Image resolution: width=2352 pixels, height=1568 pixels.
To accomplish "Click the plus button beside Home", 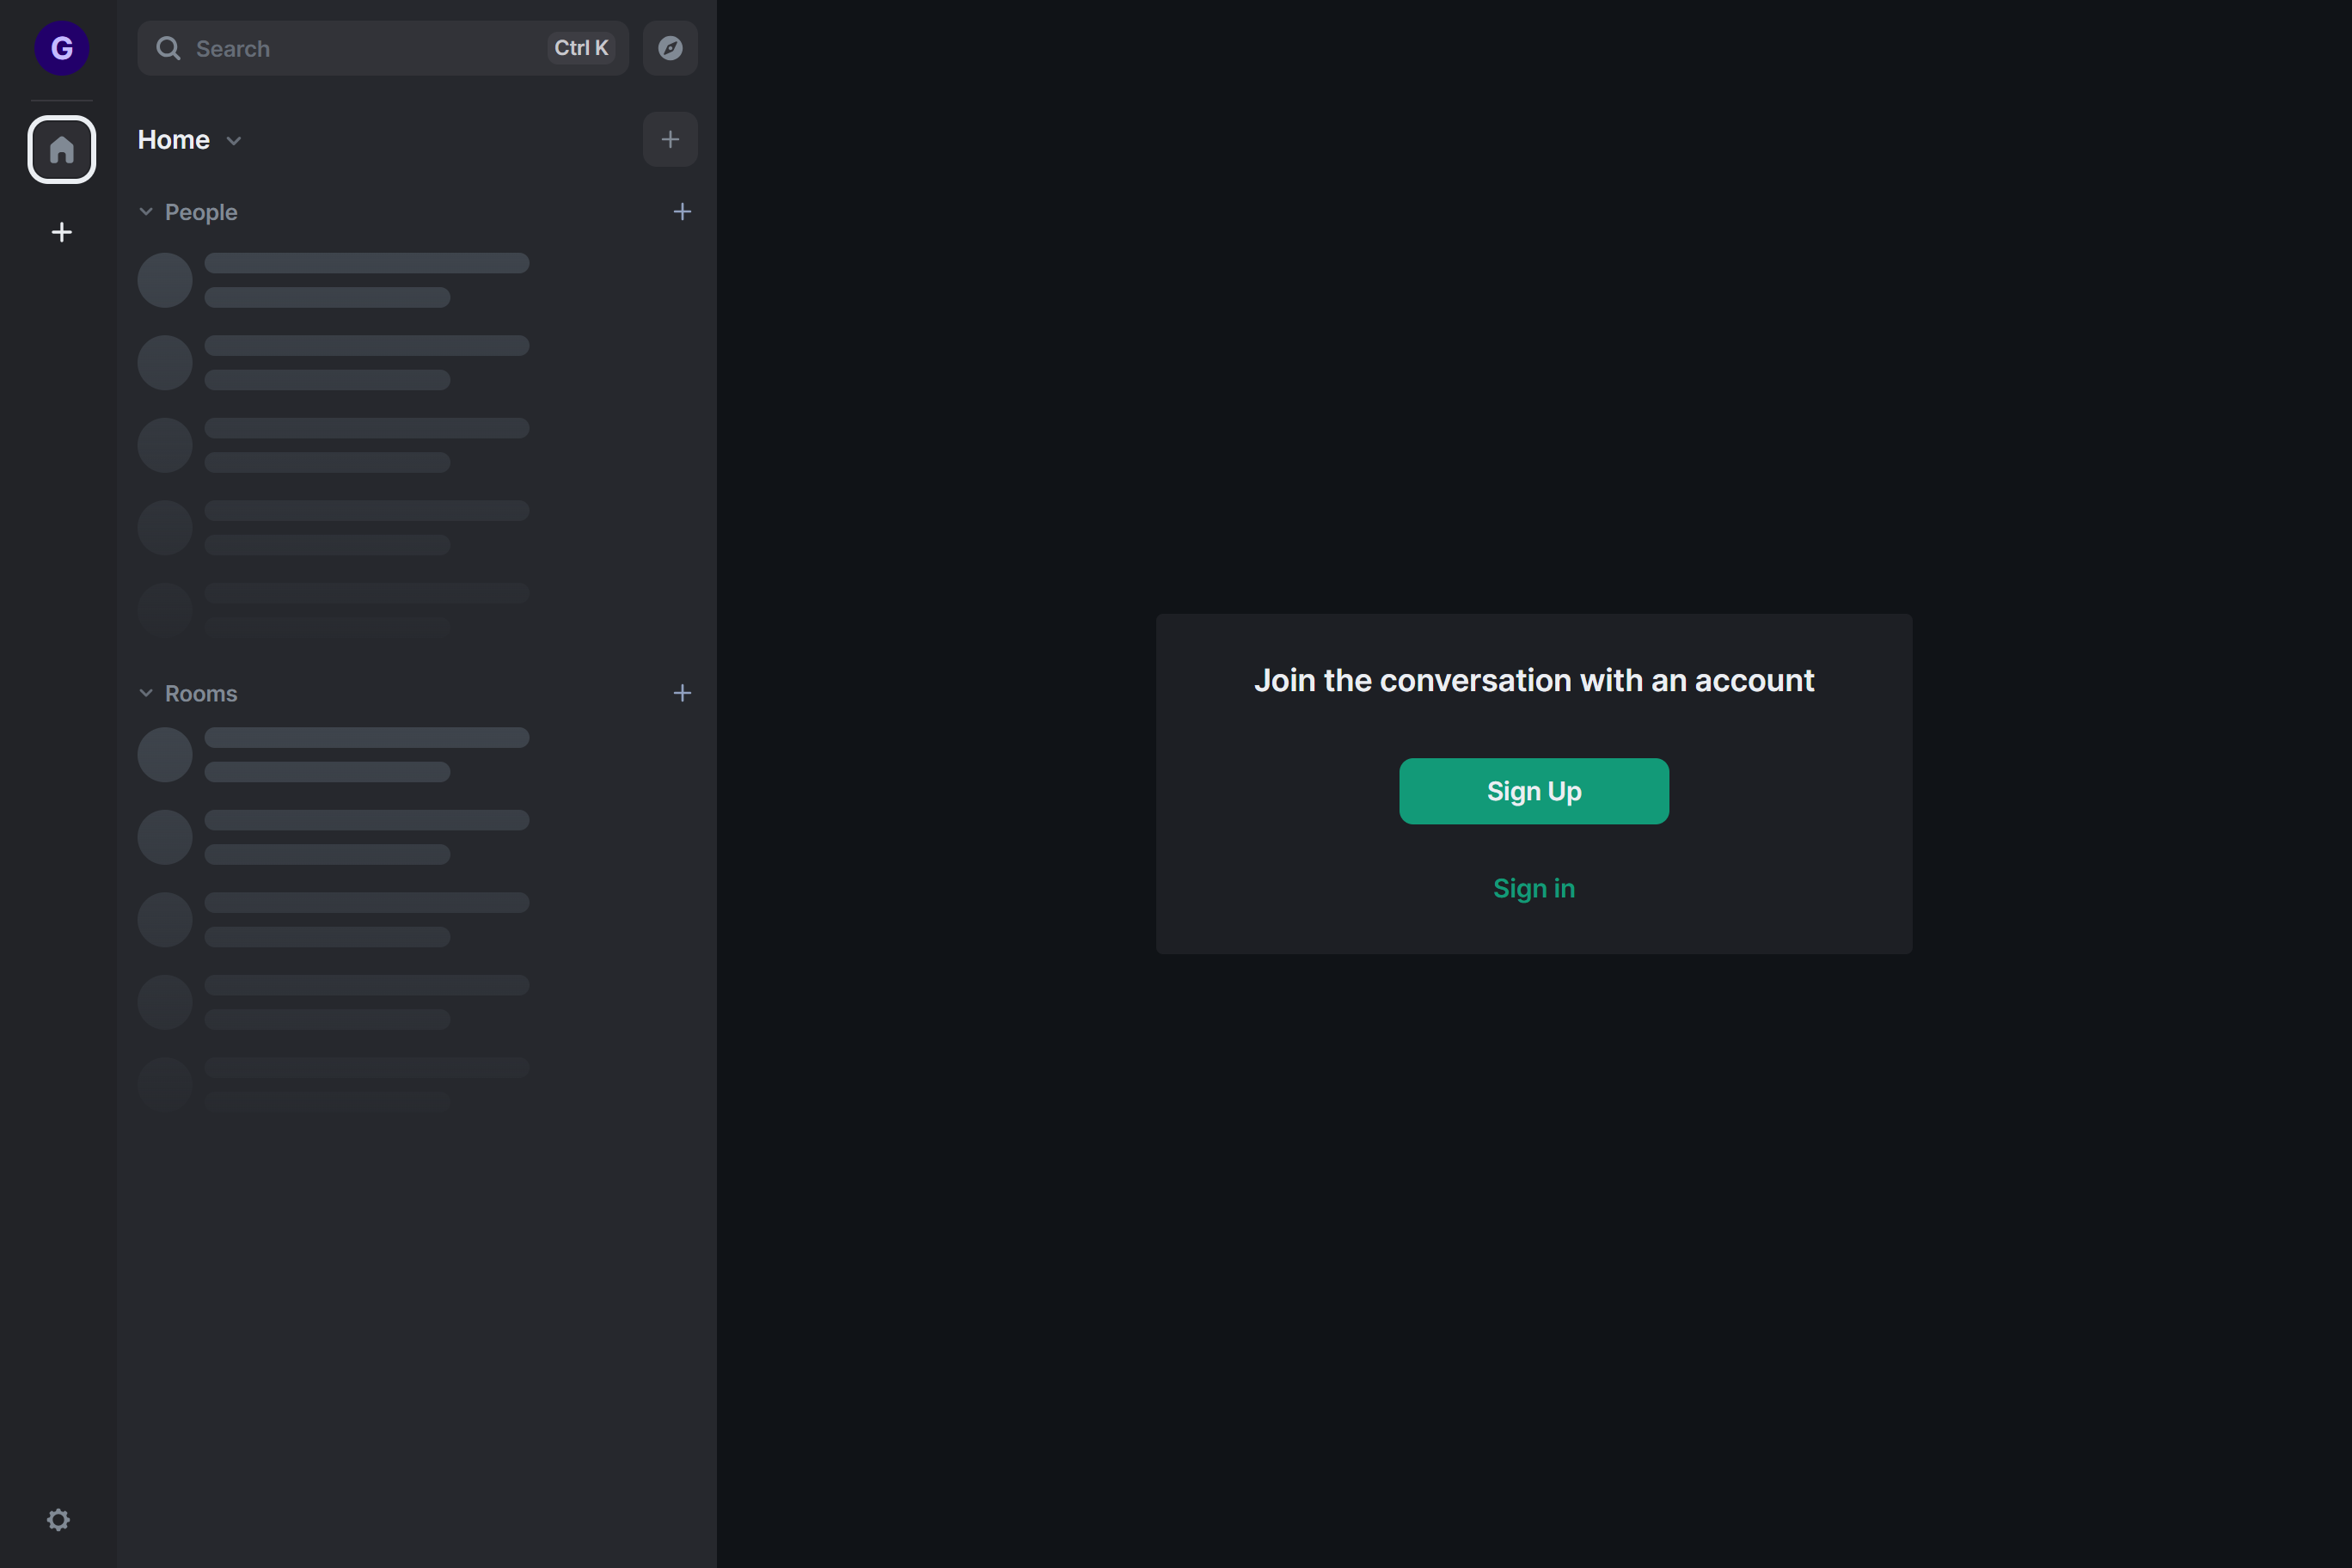I will pos(670,140).
